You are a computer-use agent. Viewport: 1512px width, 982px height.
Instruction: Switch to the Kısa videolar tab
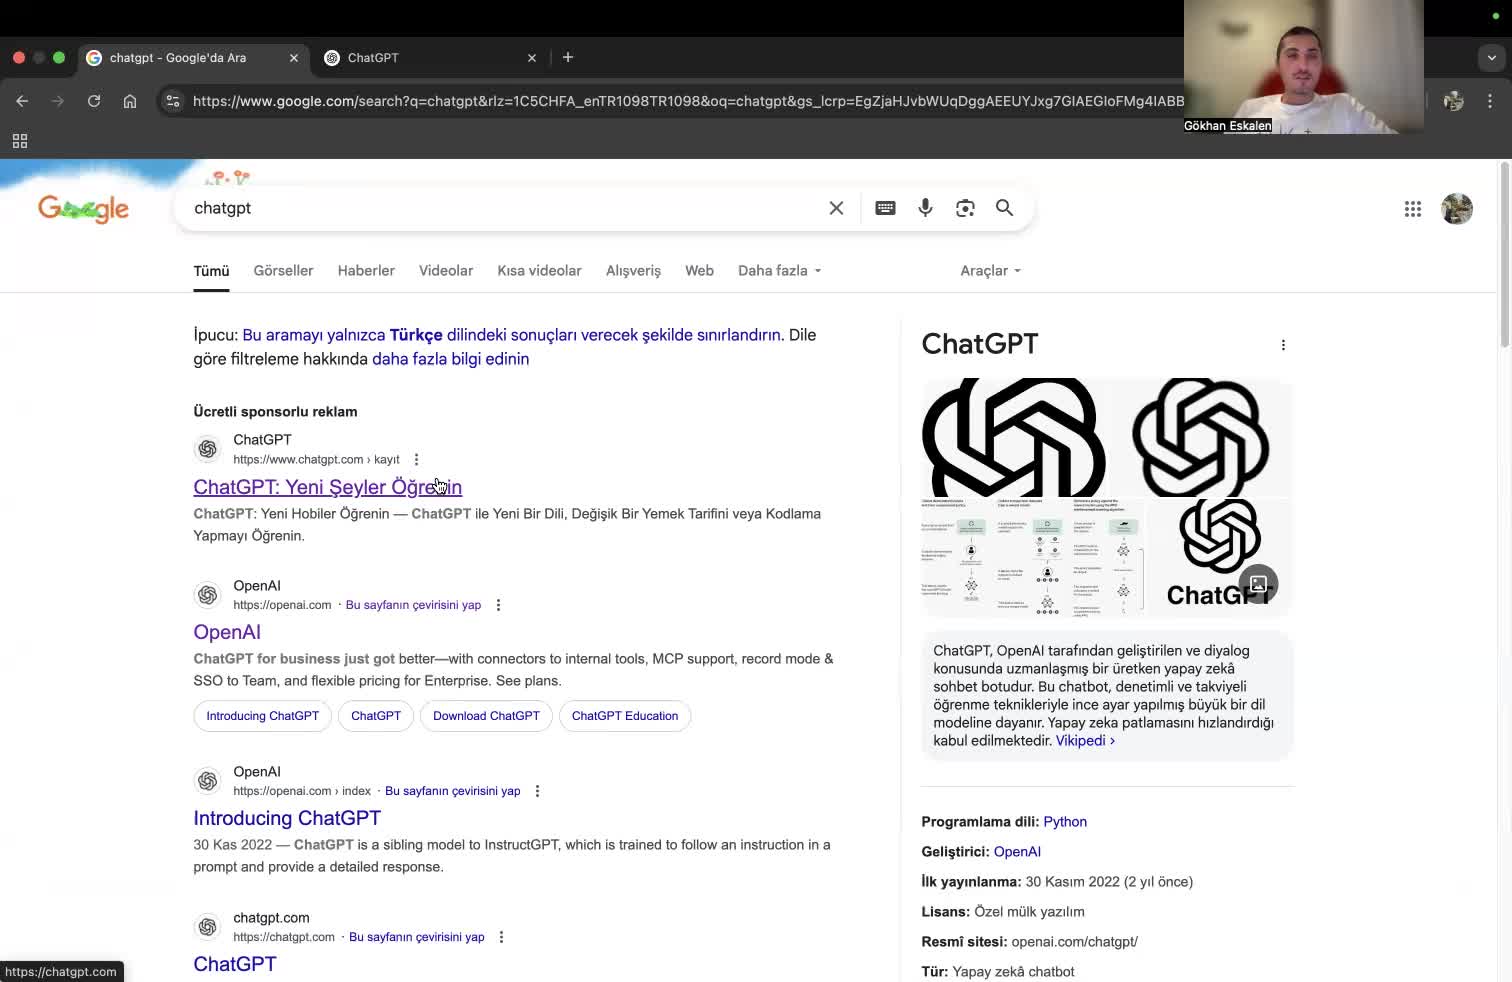pos(539,271)
